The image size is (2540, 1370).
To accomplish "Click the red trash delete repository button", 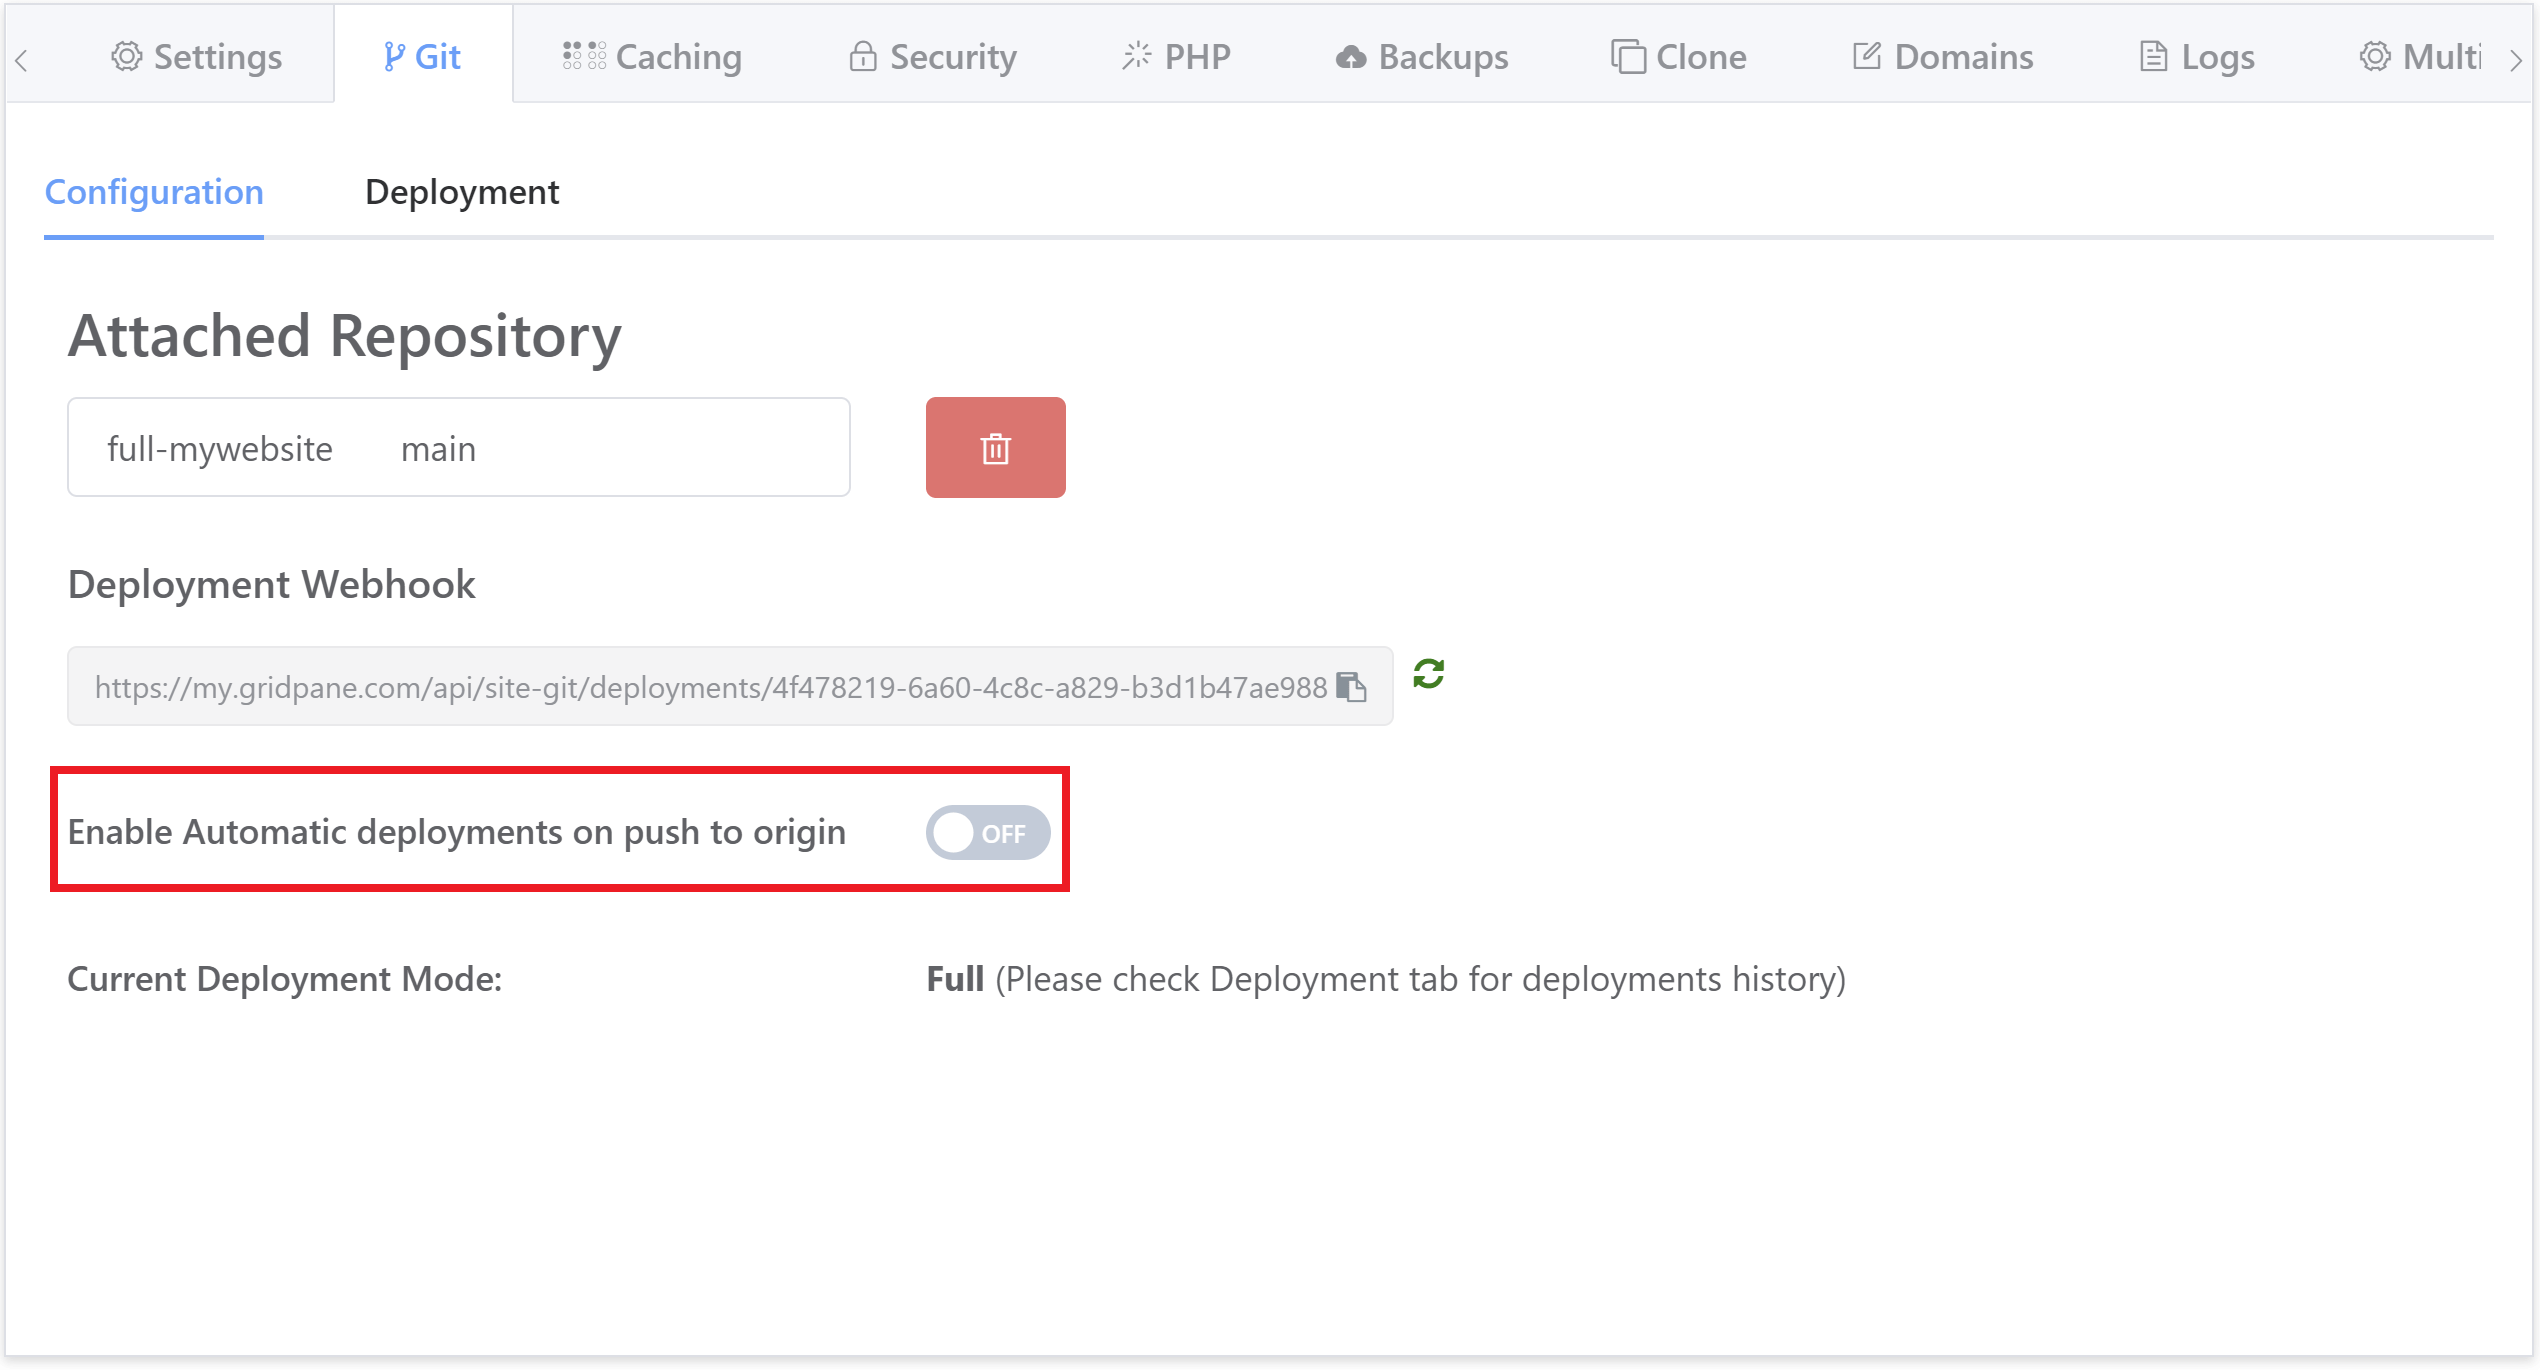I will click(x=995, y=448).
